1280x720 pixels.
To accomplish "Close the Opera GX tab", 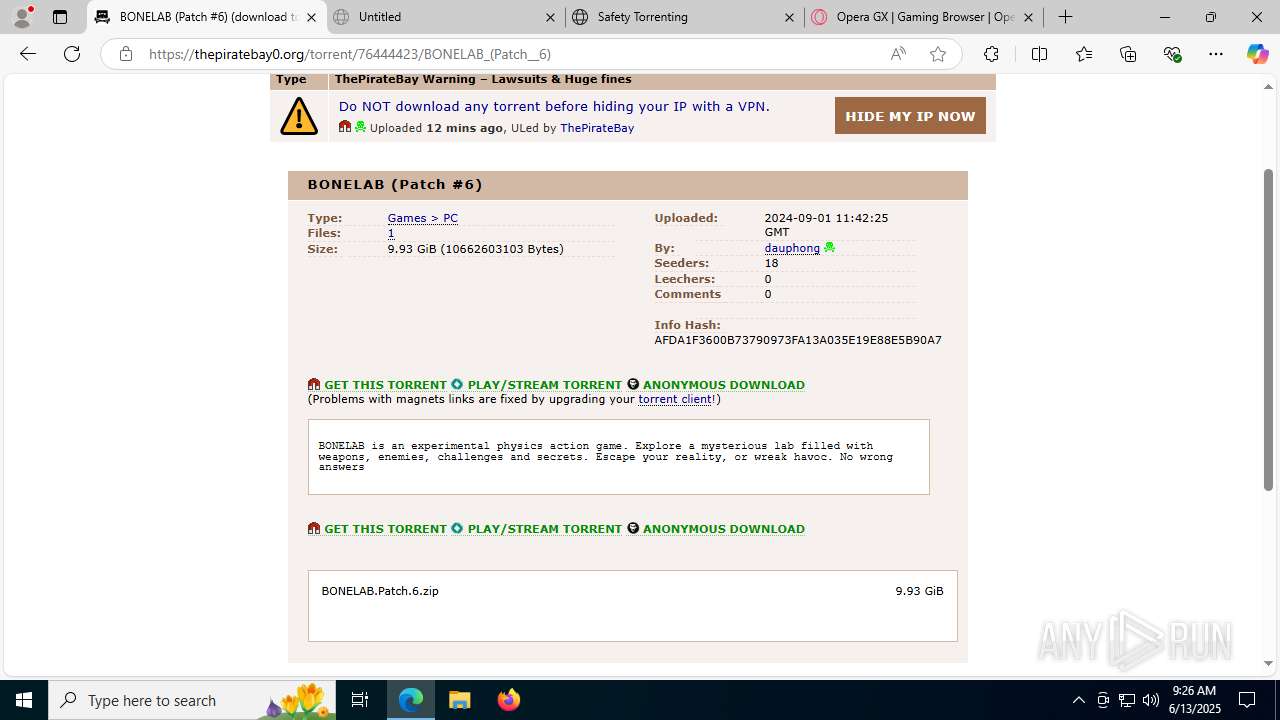I will (1028, 17).
